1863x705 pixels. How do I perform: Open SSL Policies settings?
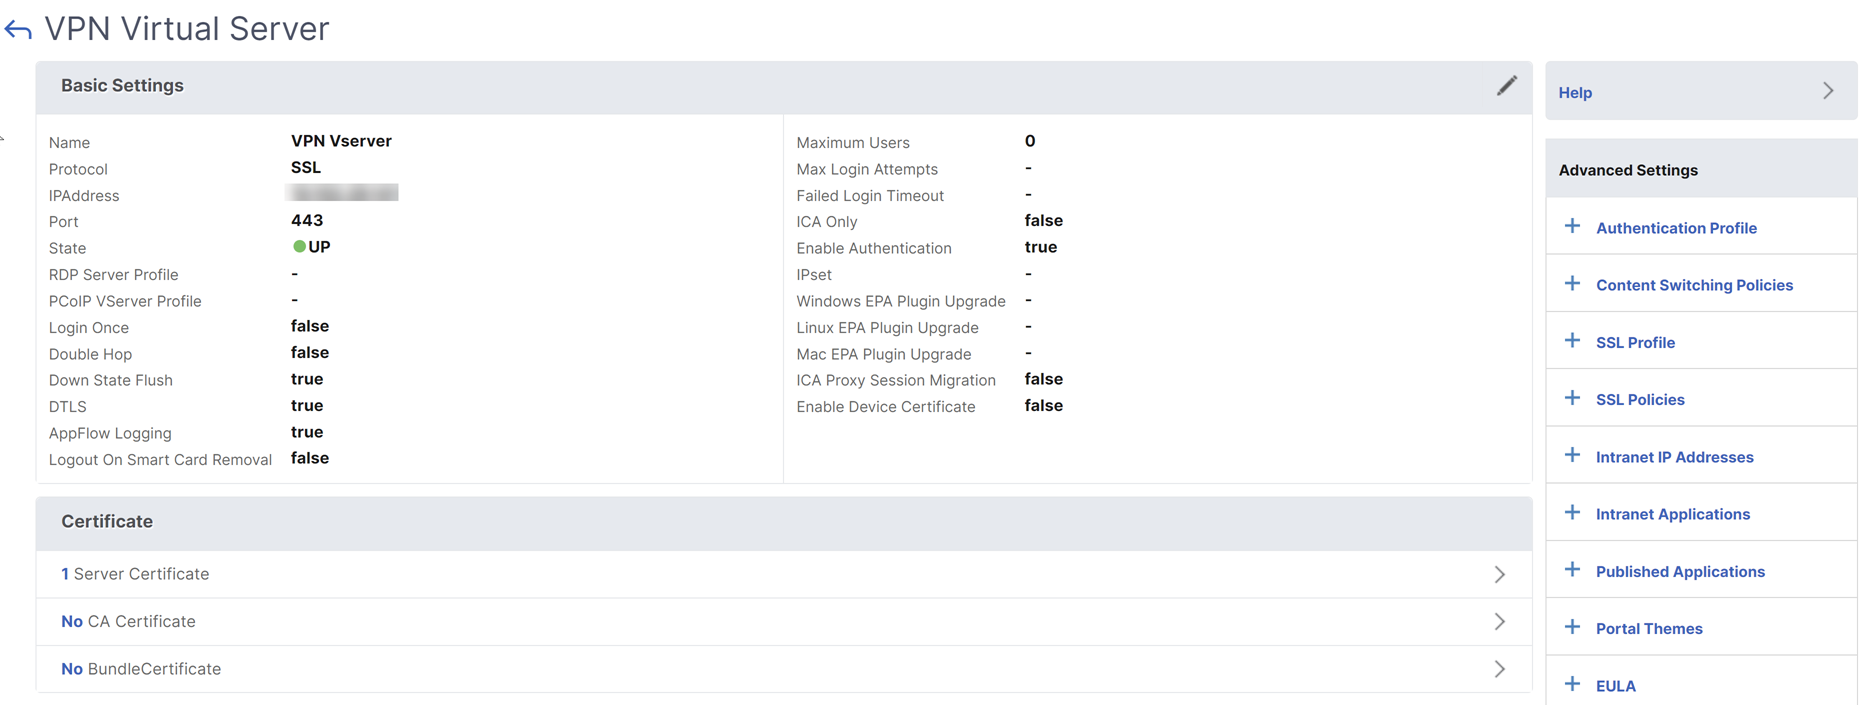pyautogui.click(x=1640, y=399)
